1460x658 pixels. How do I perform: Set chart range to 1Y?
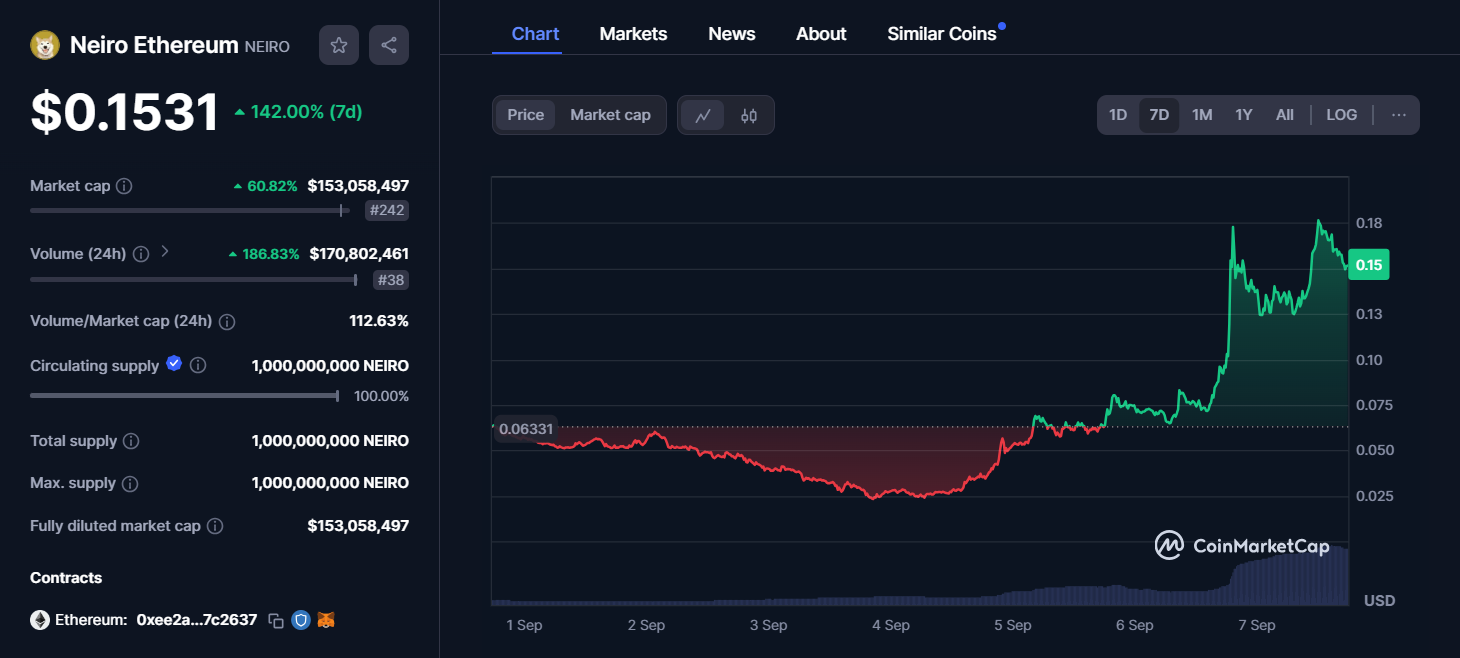tap(1243, 115)
